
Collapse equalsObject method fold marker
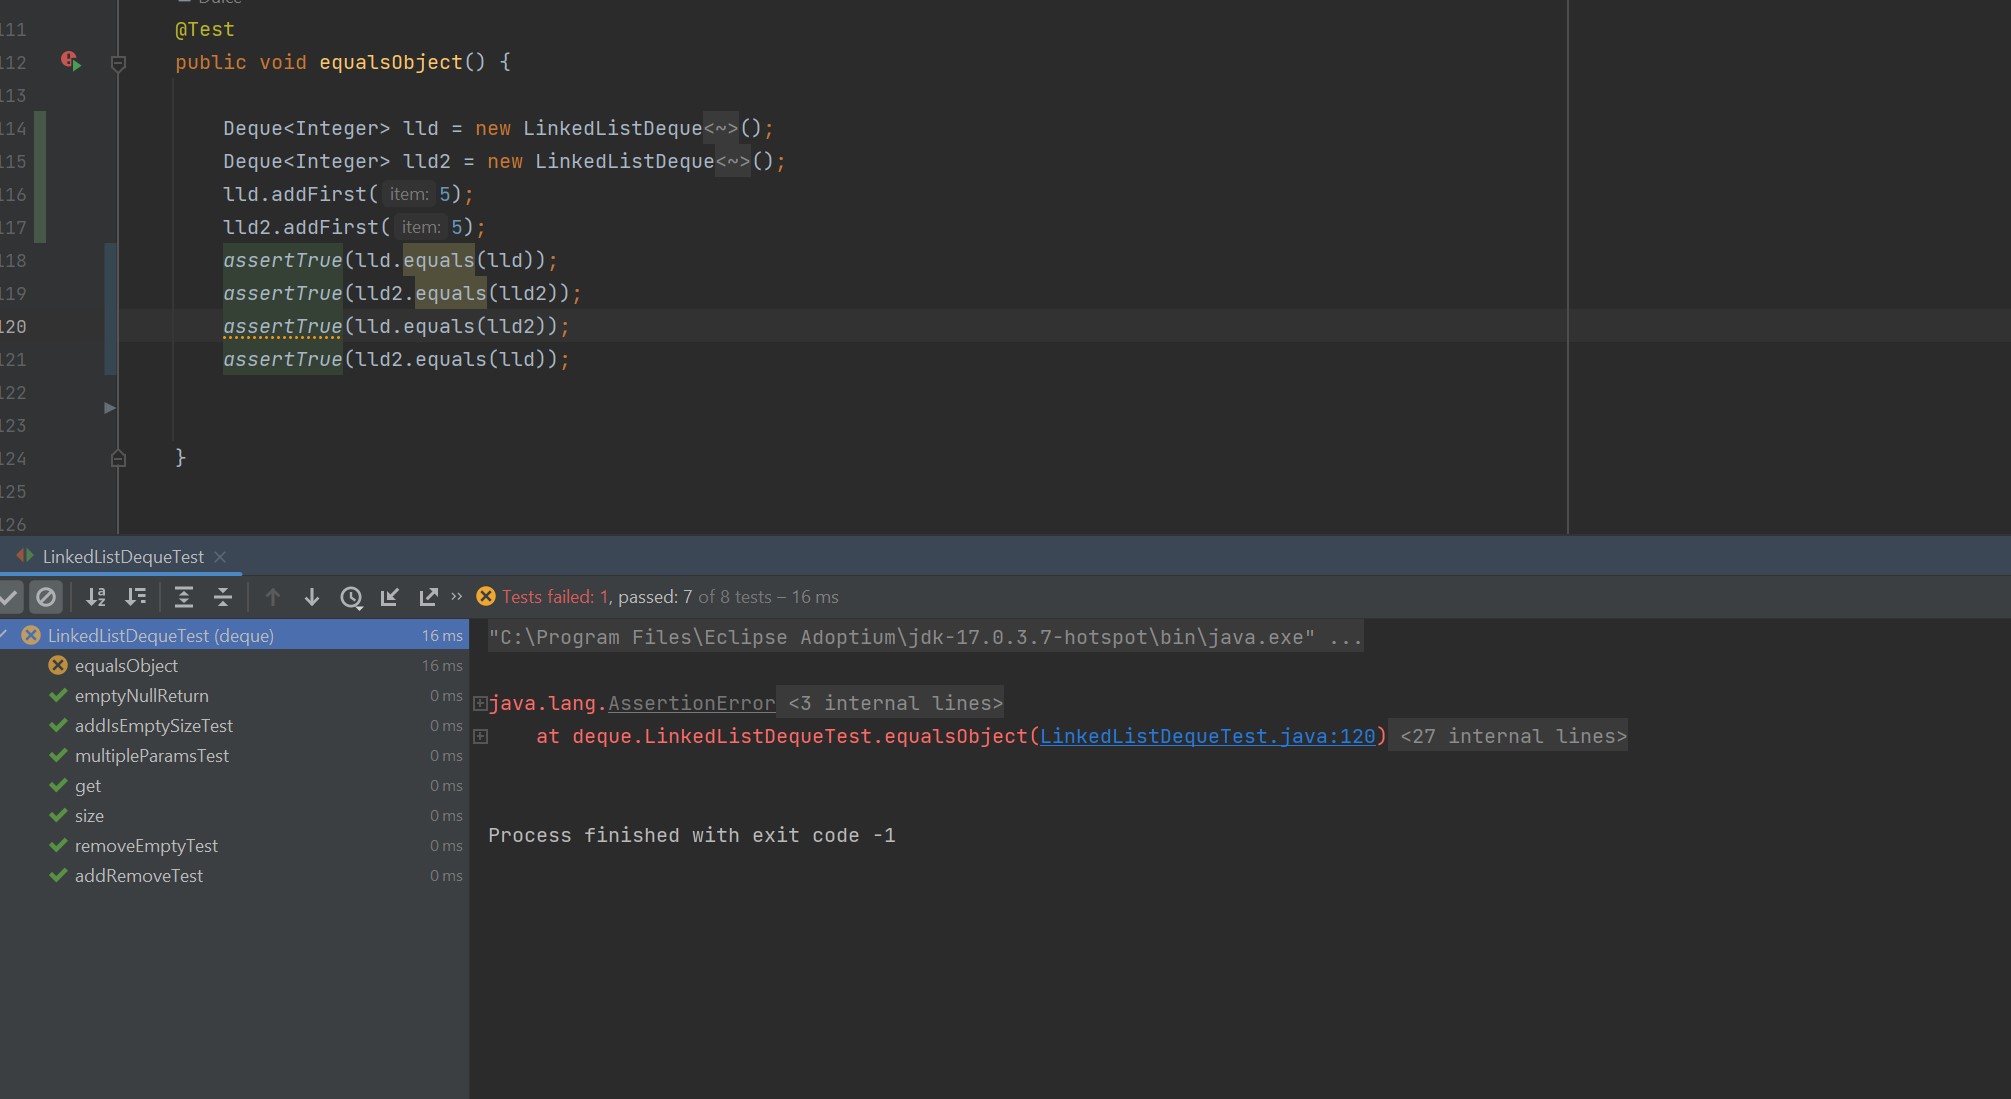point(118,63)
